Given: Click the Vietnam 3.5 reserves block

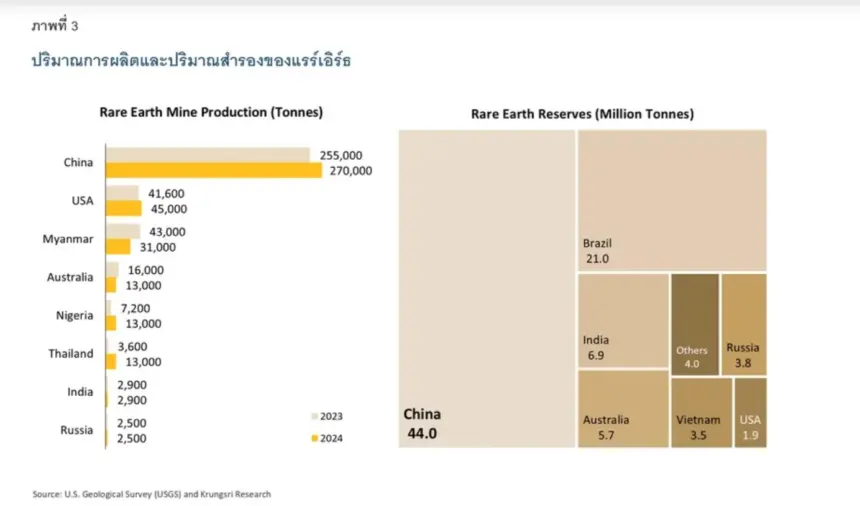Looking at the screenshot, I should [701, 413].
